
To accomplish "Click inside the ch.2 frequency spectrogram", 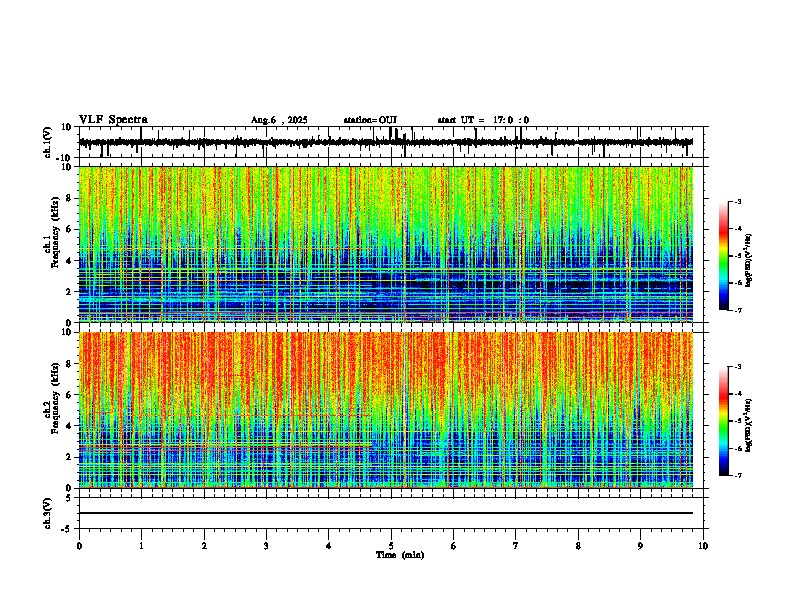I will click(386, 410).
